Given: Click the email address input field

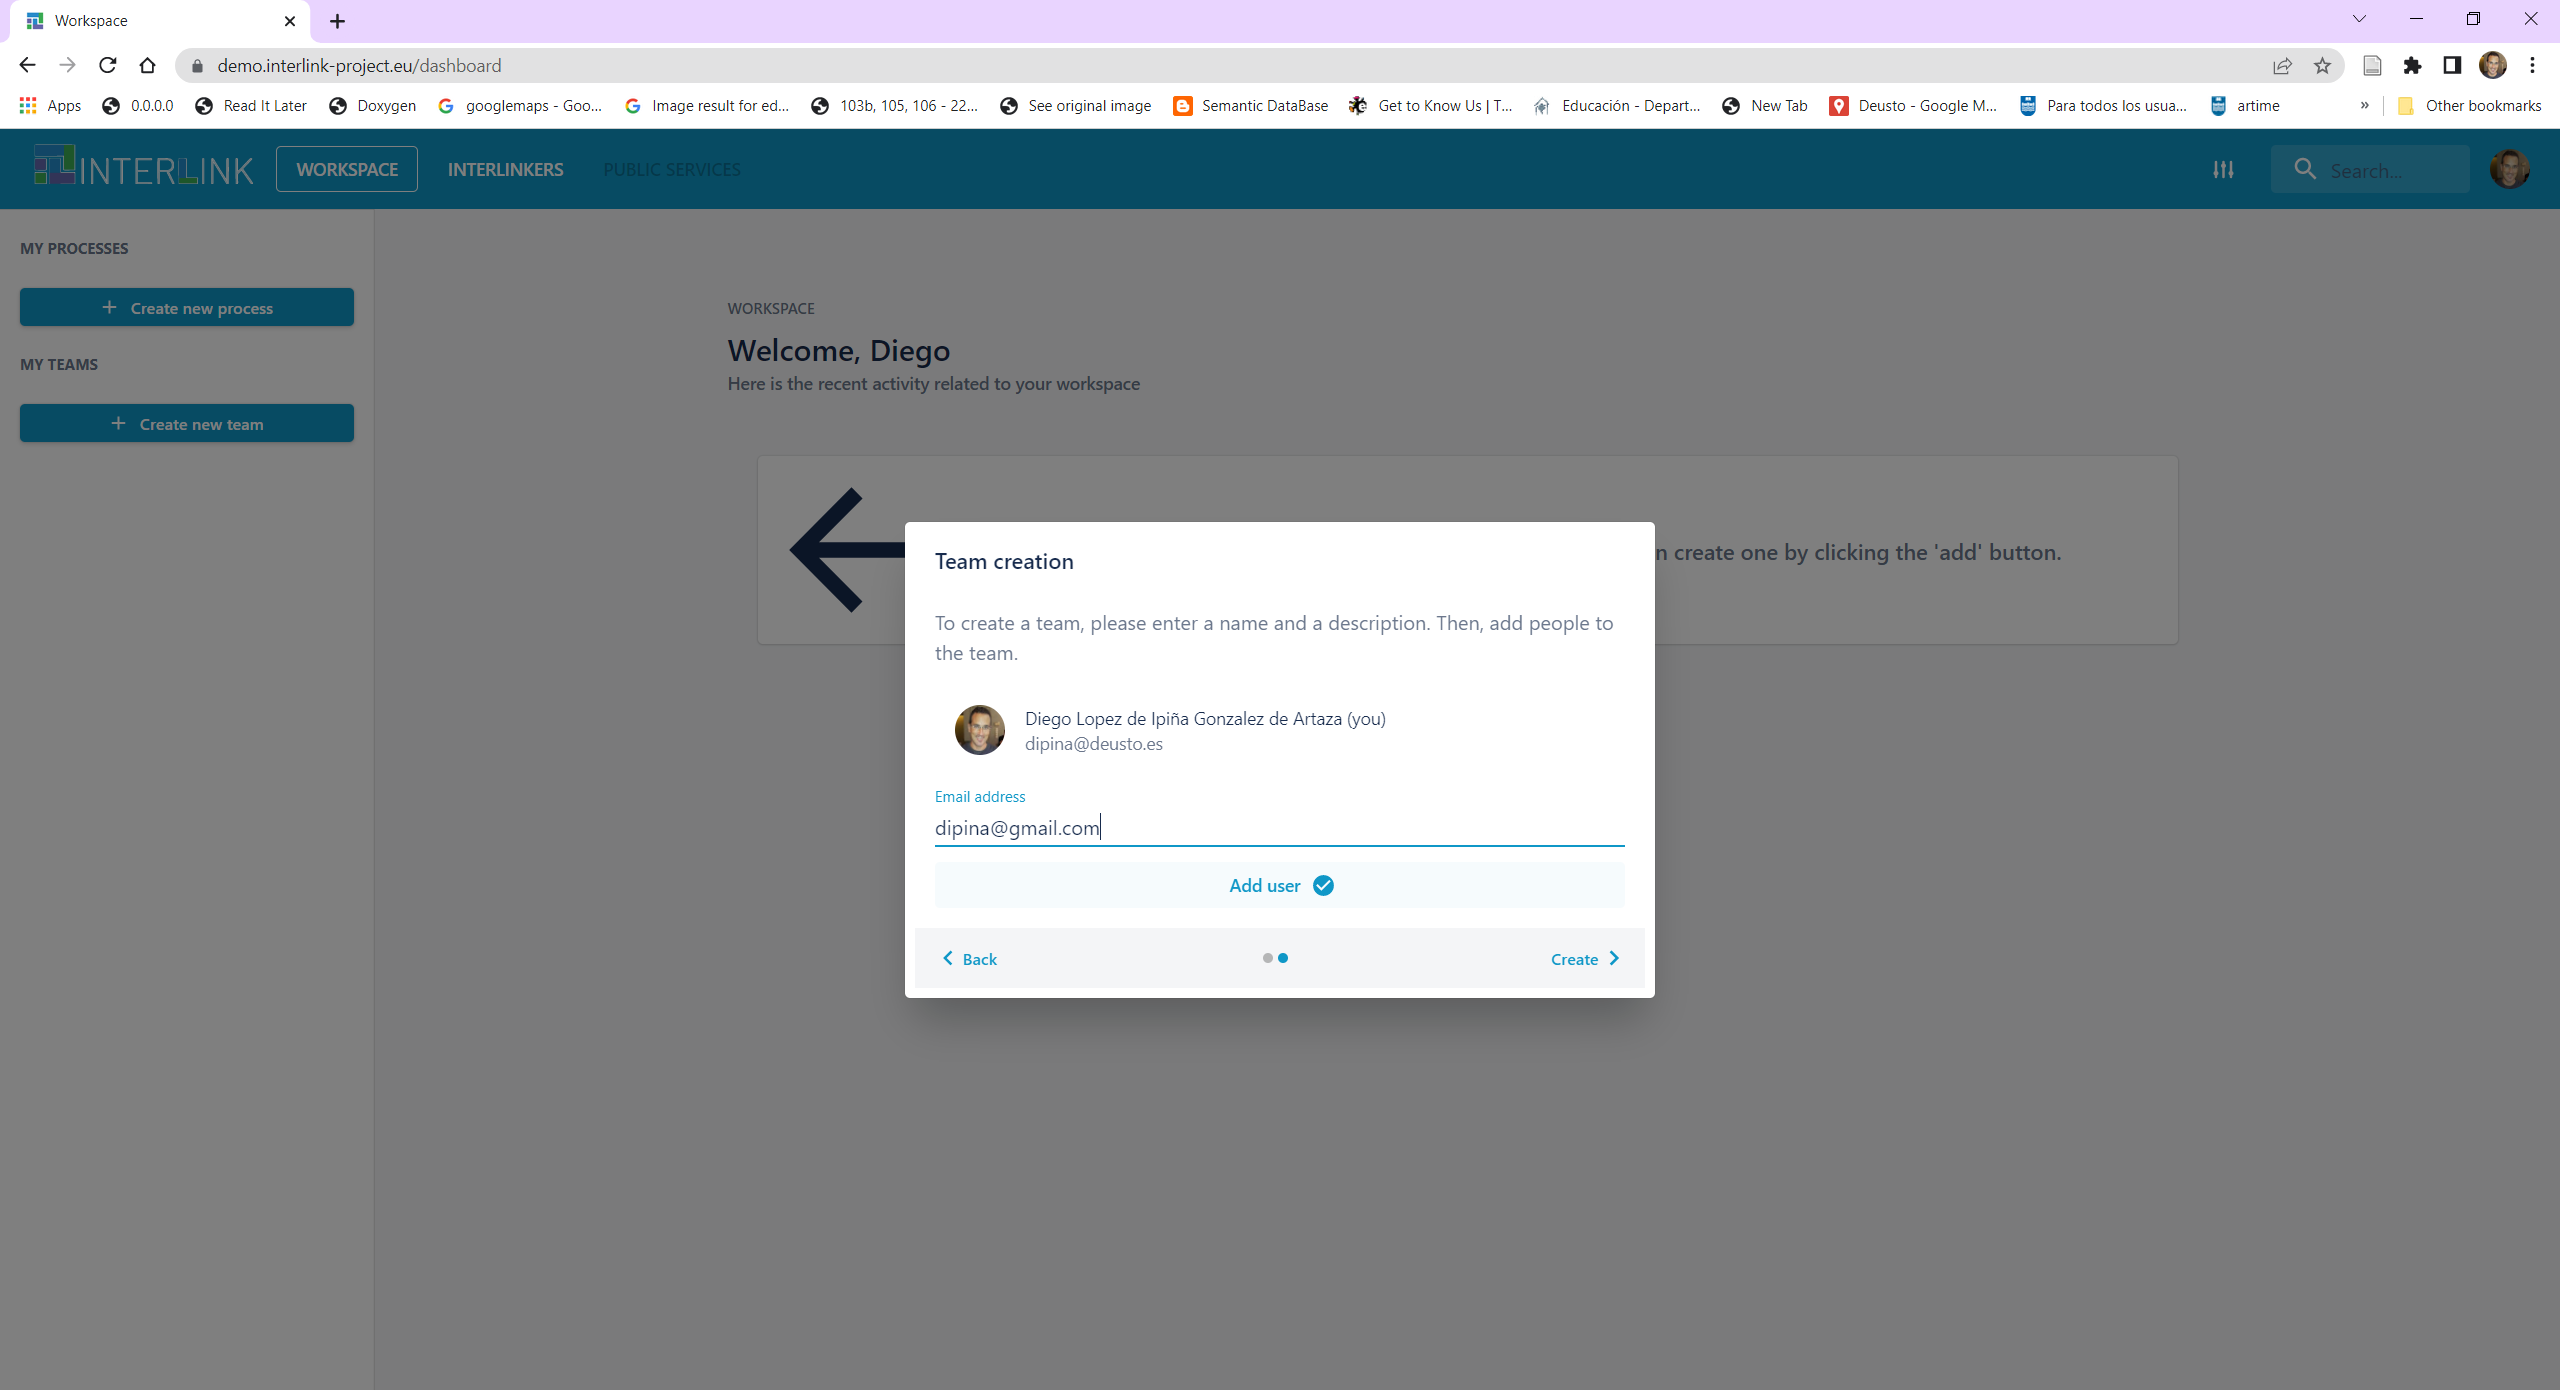Looking at the screenshot, I should click(1280, 827).
